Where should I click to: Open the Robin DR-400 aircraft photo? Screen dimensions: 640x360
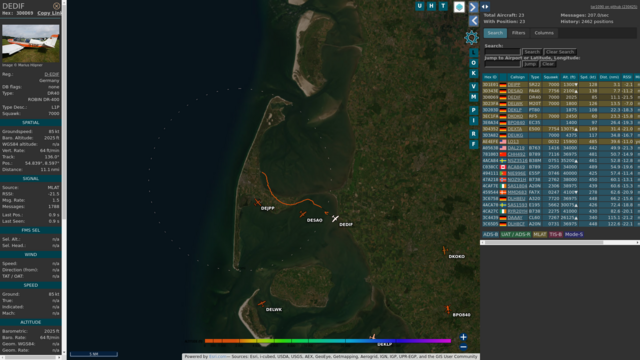coord(31,43)
